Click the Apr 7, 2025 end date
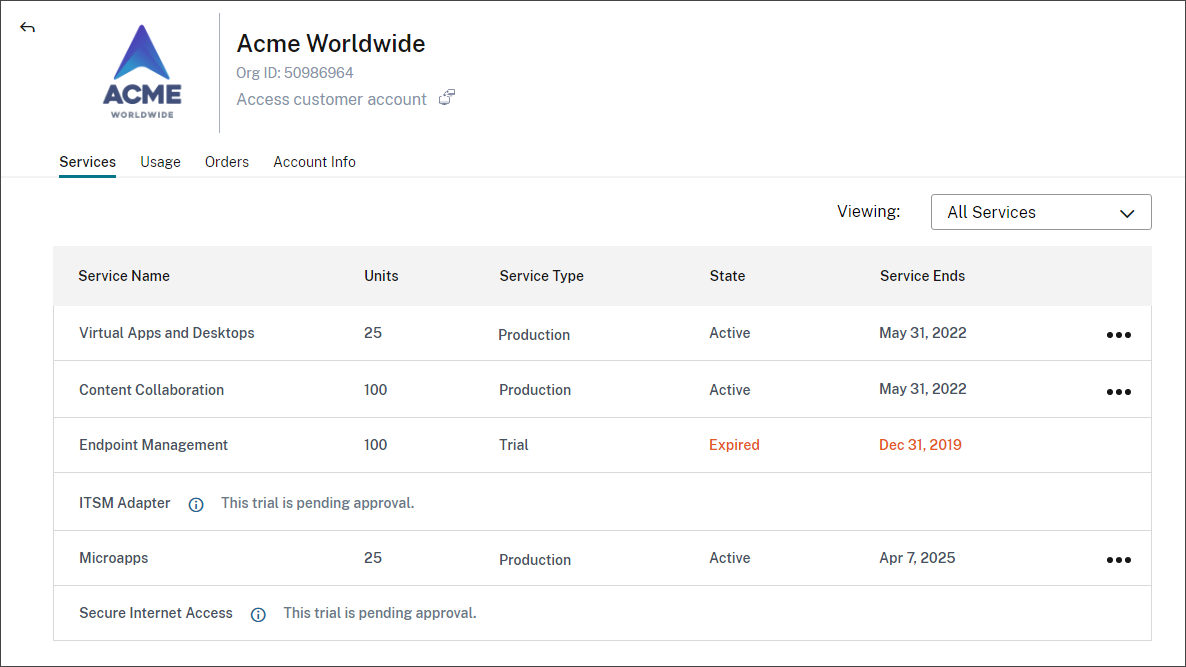The image size is (1186, 667). pyautogui.click(x=917, y=558)
